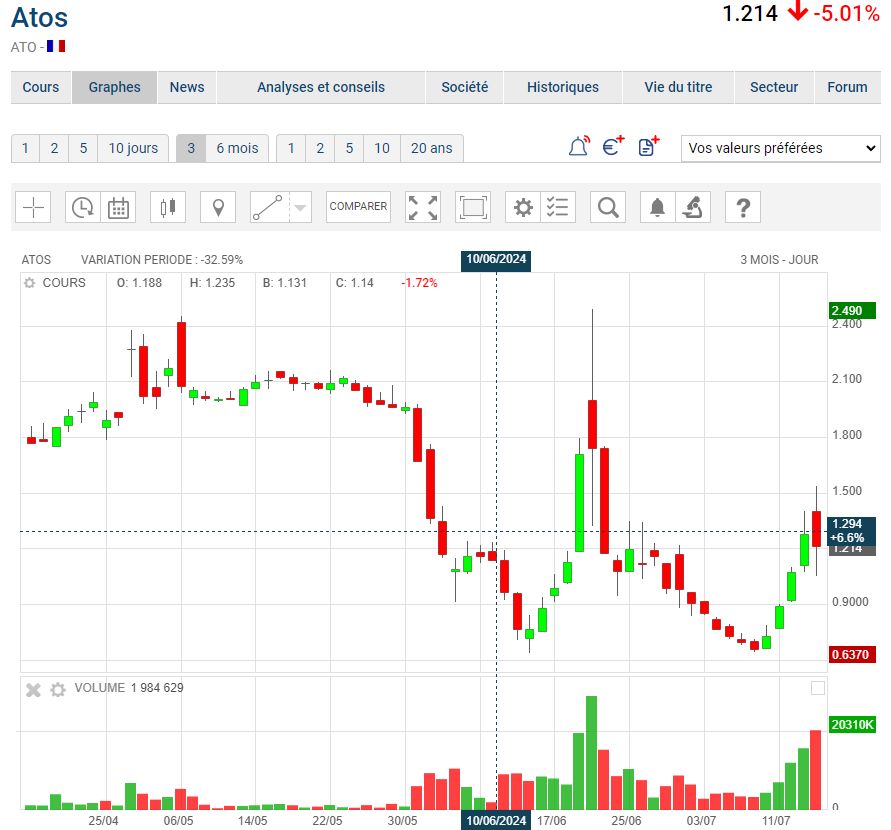Open the indicators checklist icon
Viewport: 891px width, 830px height.
pos(558,207)
